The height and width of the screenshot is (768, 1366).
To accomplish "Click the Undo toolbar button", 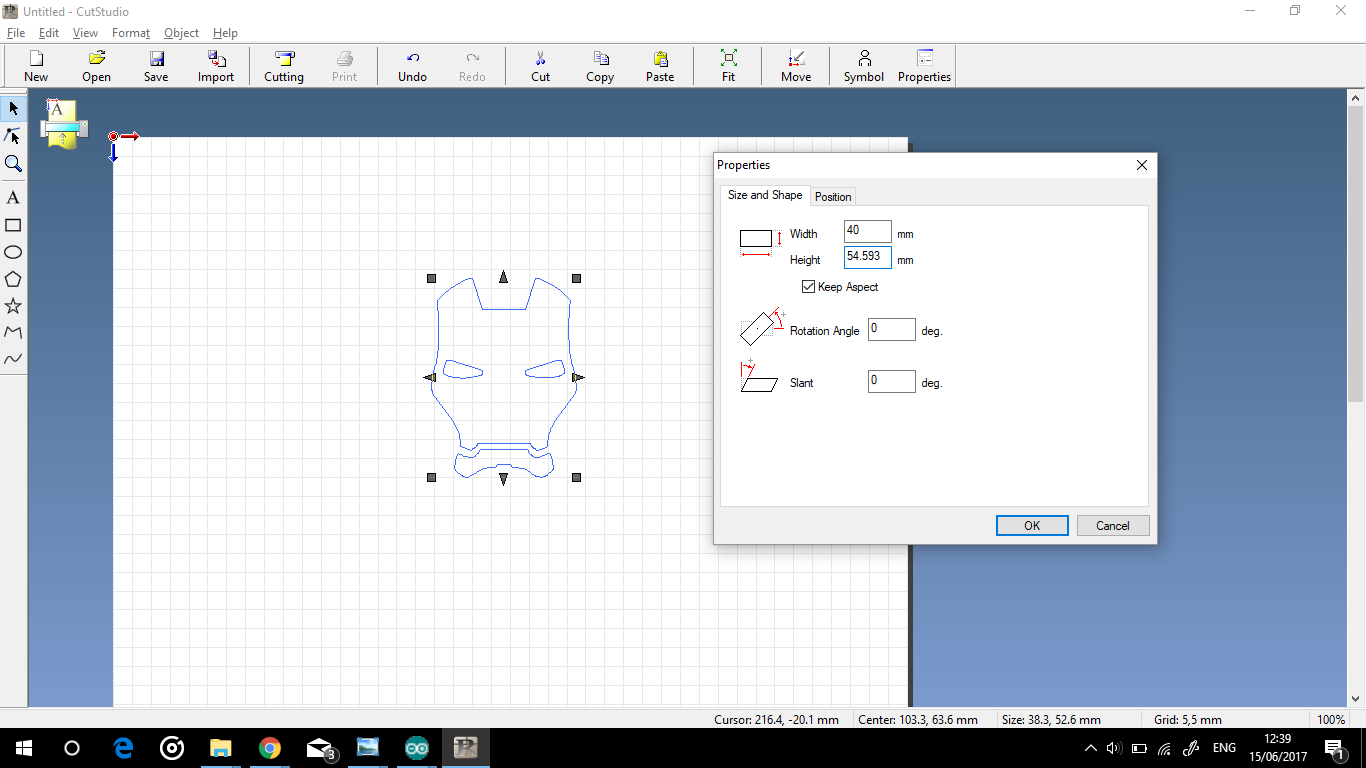I will tap(412, 66).
